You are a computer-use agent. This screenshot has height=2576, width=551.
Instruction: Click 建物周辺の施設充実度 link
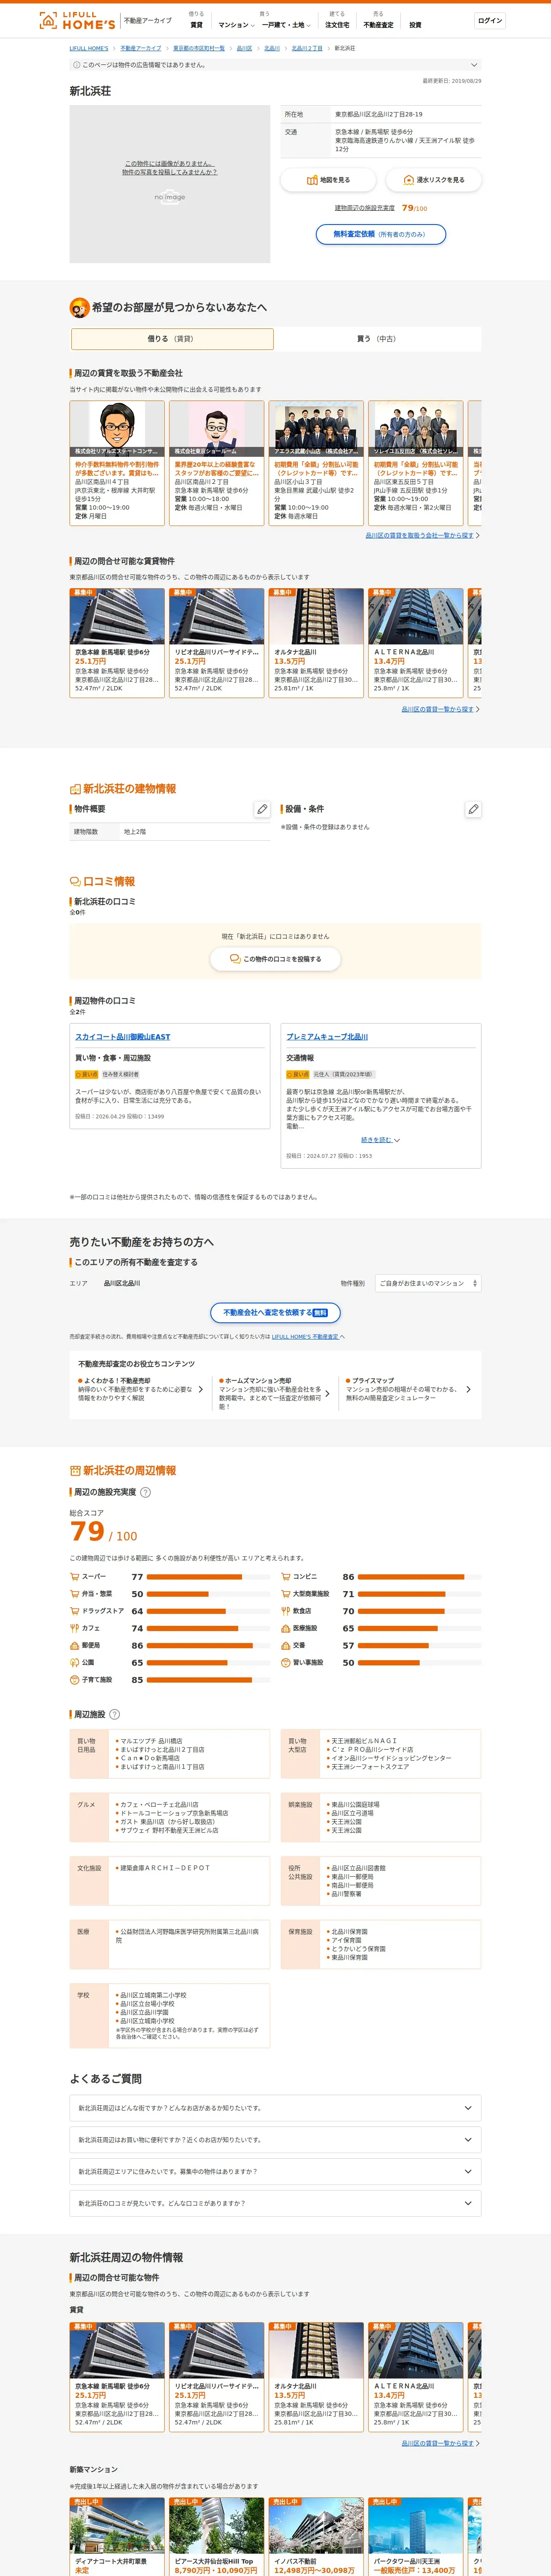click(365, 208)
